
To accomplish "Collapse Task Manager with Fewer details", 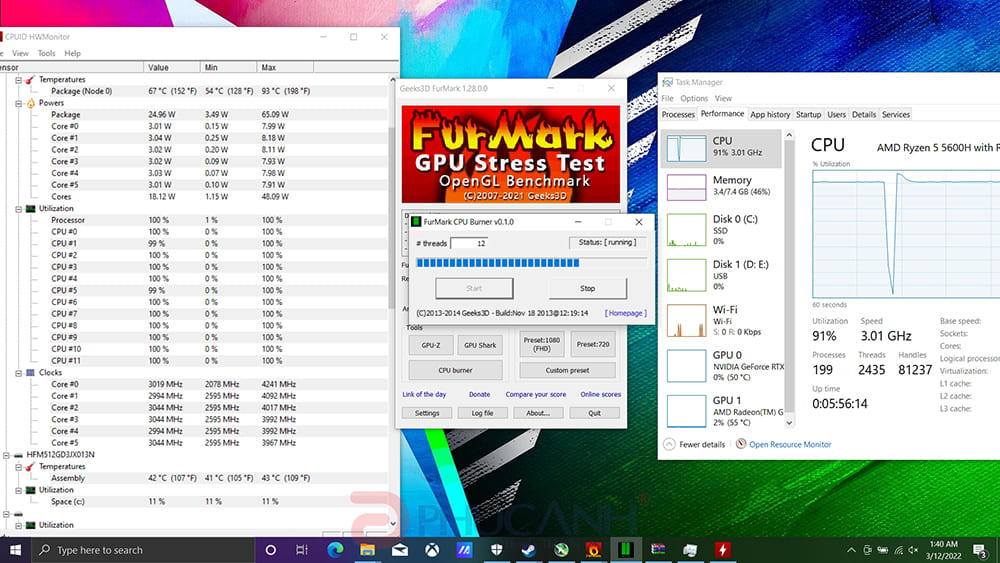I will (695, 444).
